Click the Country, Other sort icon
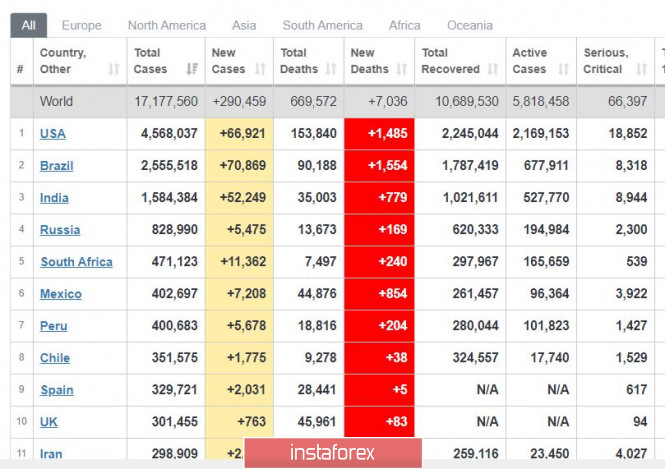Viewport: 665px width, 469px height. (x=113, y=69)
